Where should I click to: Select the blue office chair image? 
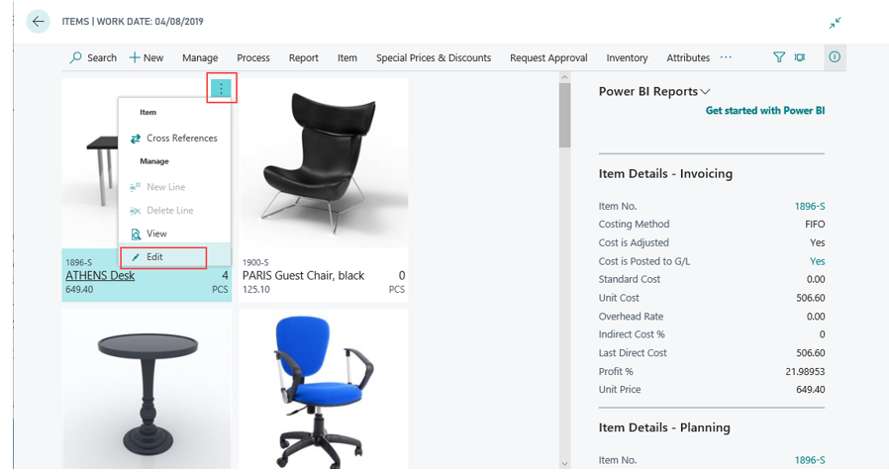[x=323, y=389]
